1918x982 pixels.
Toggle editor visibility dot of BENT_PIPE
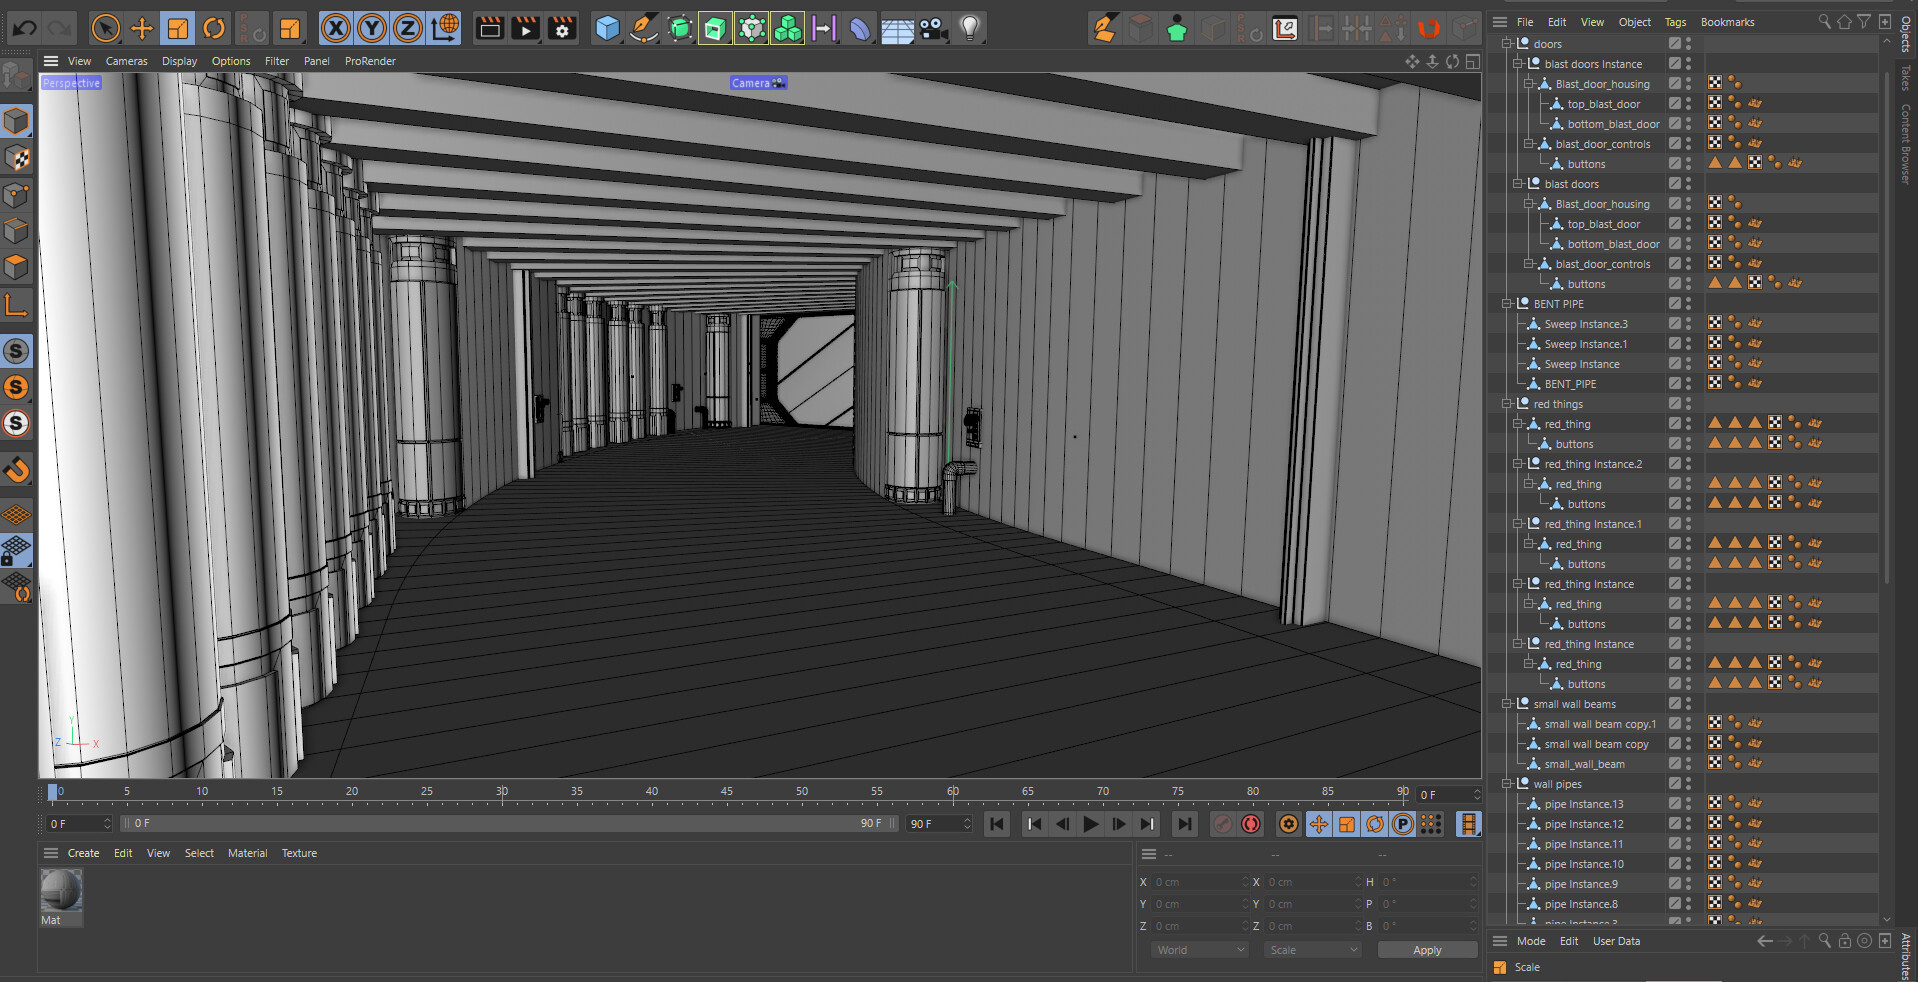point(1688,380)
